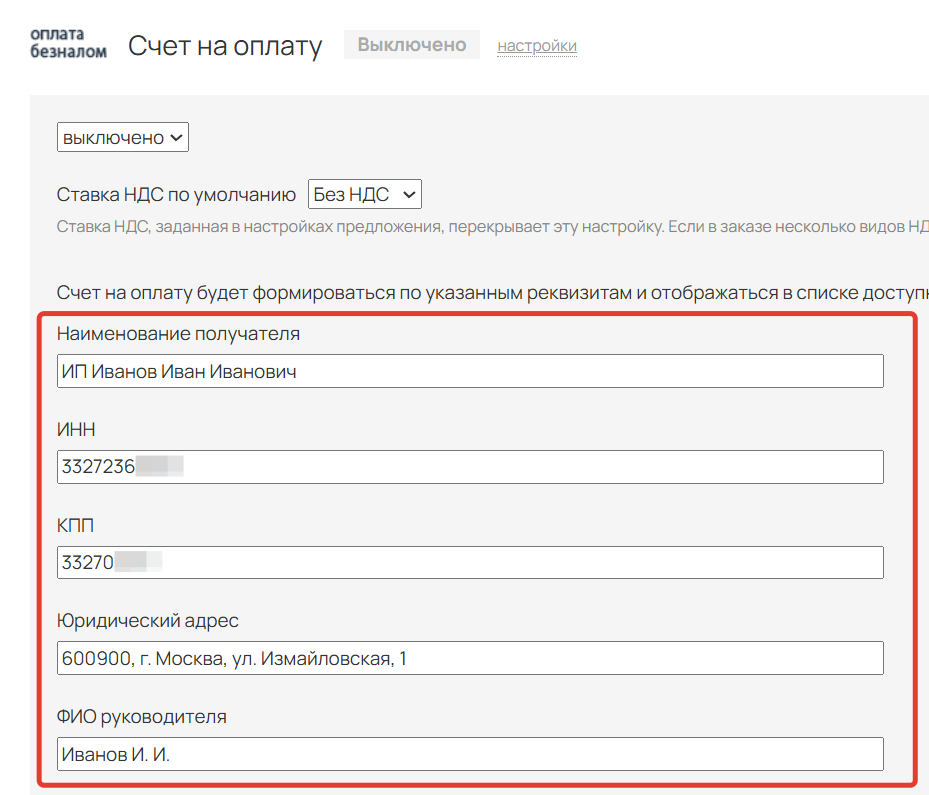Click the ФИО руководителя label
Viewport: 929px width, 795px height.
click(142, 717)
